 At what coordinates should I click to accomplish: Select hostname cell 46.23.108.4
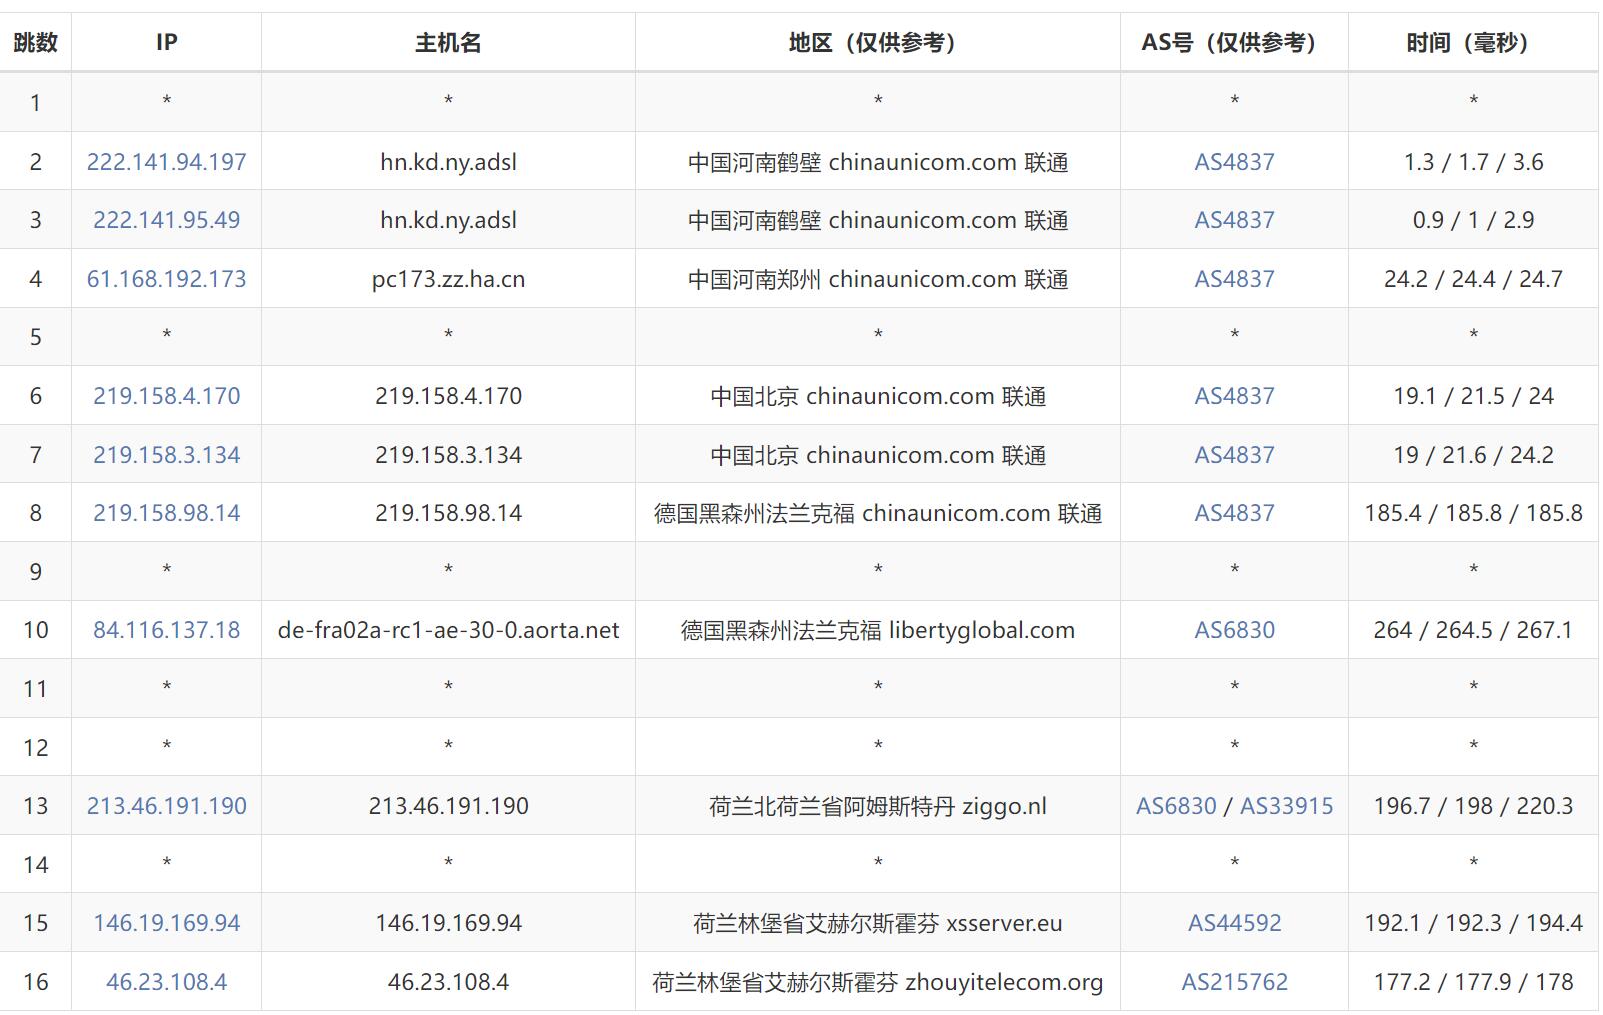tap(448, 982)
